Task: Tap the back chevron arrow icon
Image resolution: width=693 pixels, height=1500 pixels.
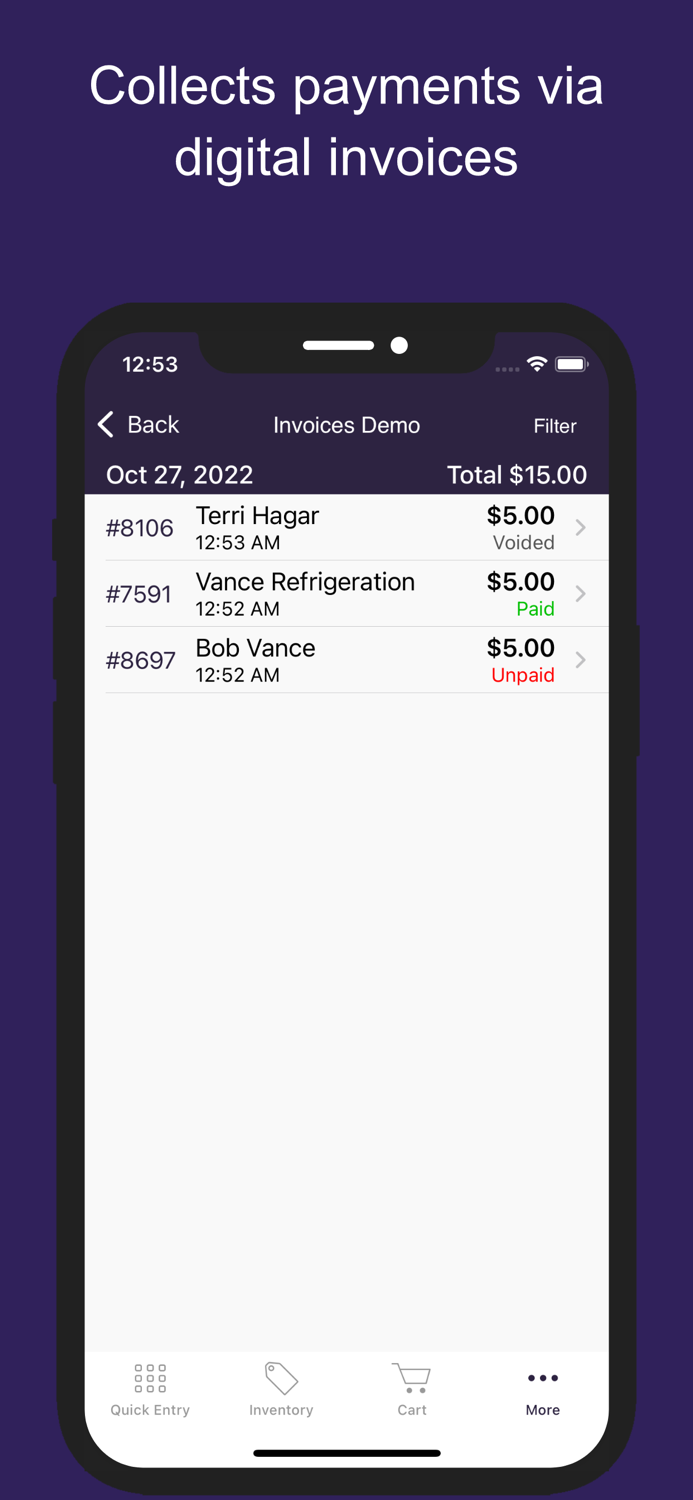Action: click(x=106, y=424)
